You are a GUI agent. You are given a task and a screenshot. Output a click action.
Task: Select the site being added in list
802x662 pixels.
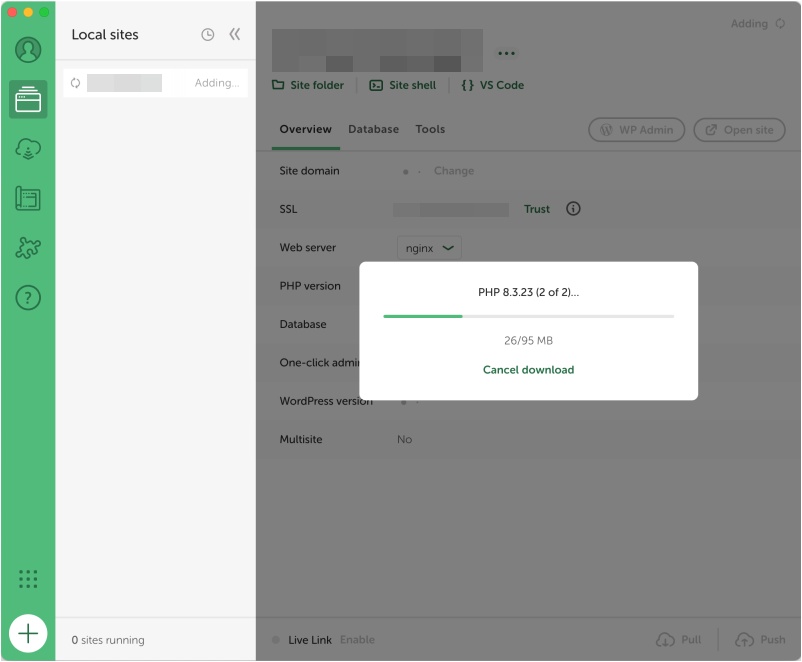click(155, 83)
